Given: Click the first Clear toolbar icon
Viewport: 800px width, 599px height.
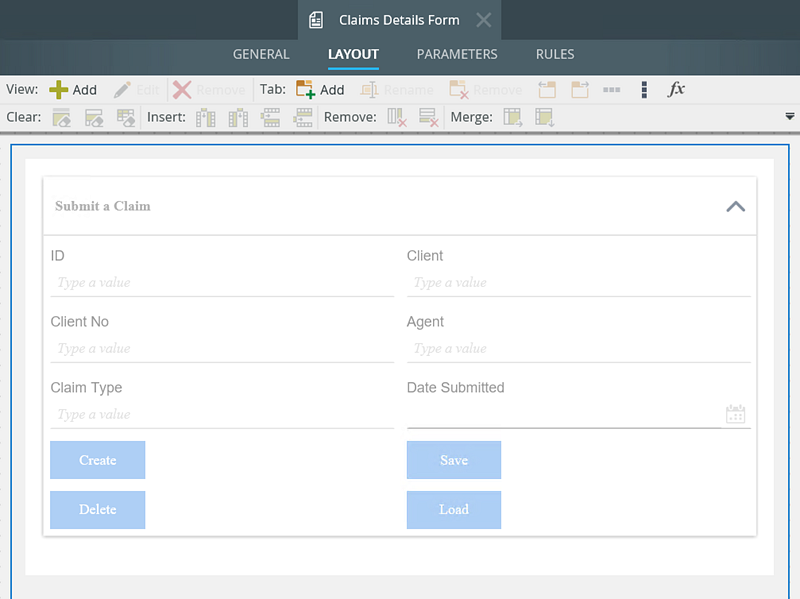Looking at the screenshot, I should [x=62, y=118].
